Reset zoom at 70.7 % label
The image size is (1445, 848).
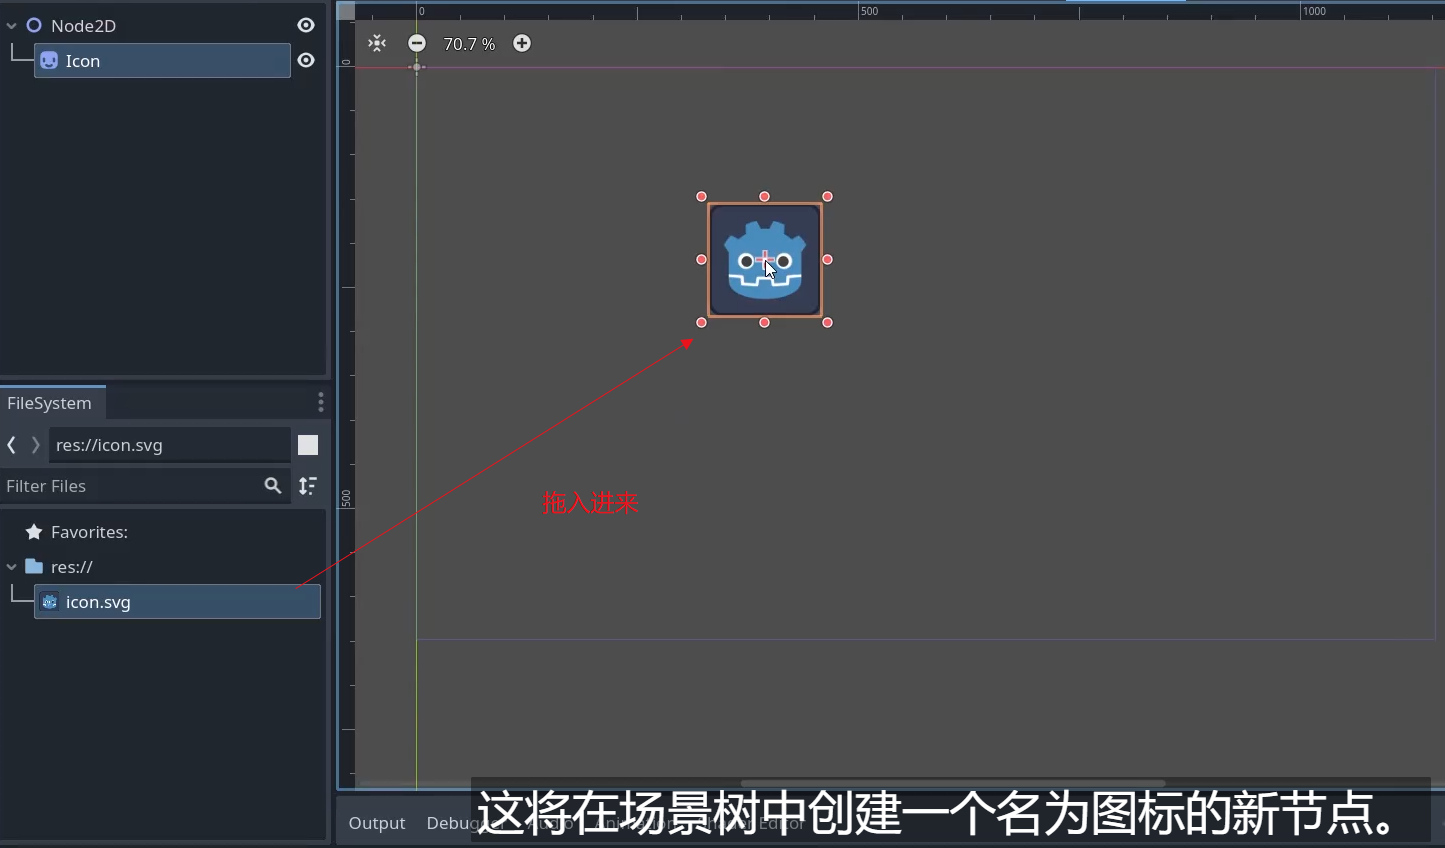click(469, 44)
